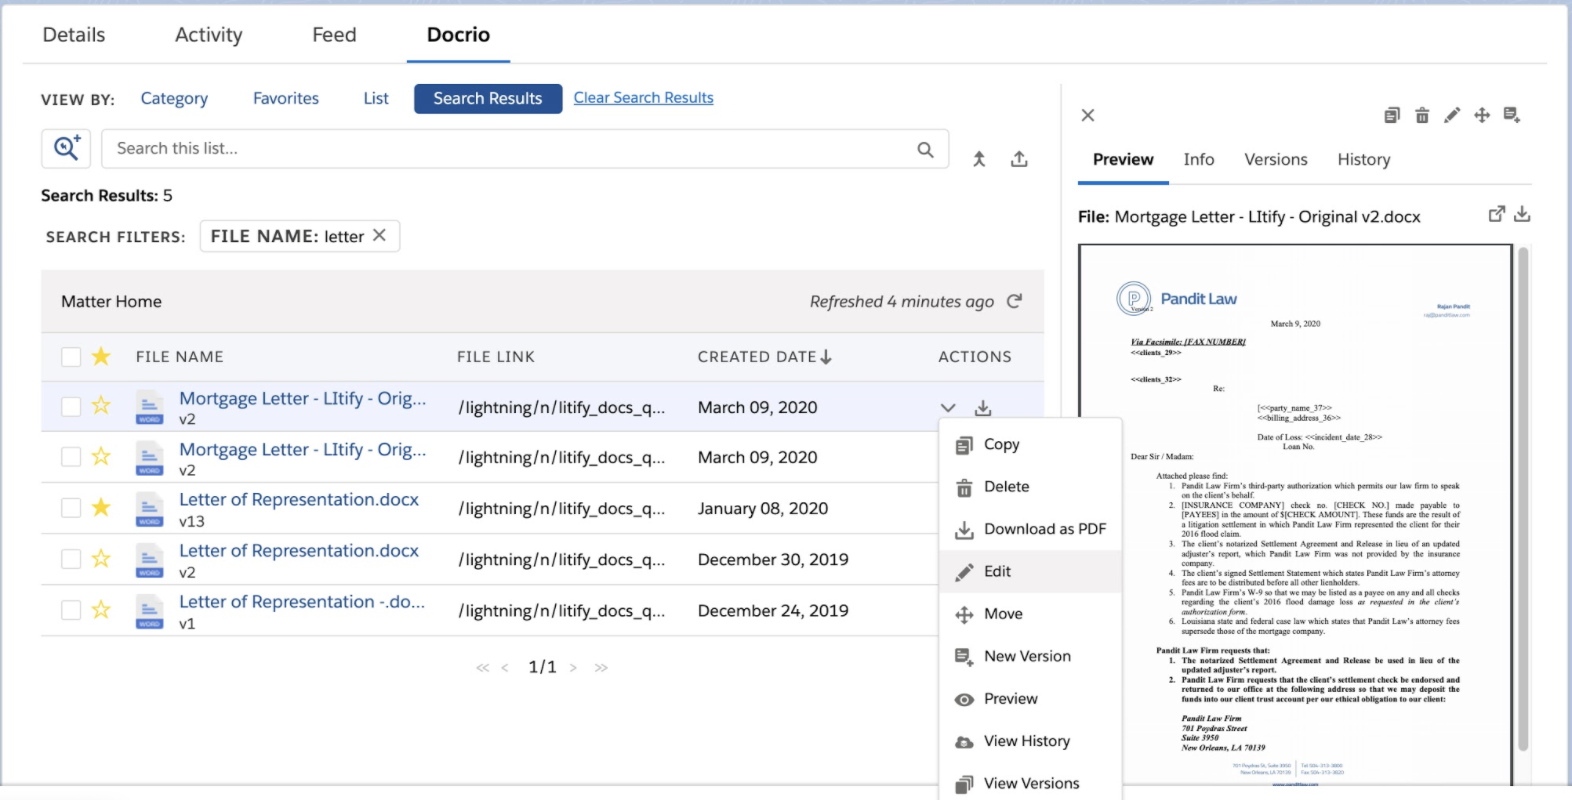
Task: Click the download icon next to preview filename
Action: [1522, 214]
